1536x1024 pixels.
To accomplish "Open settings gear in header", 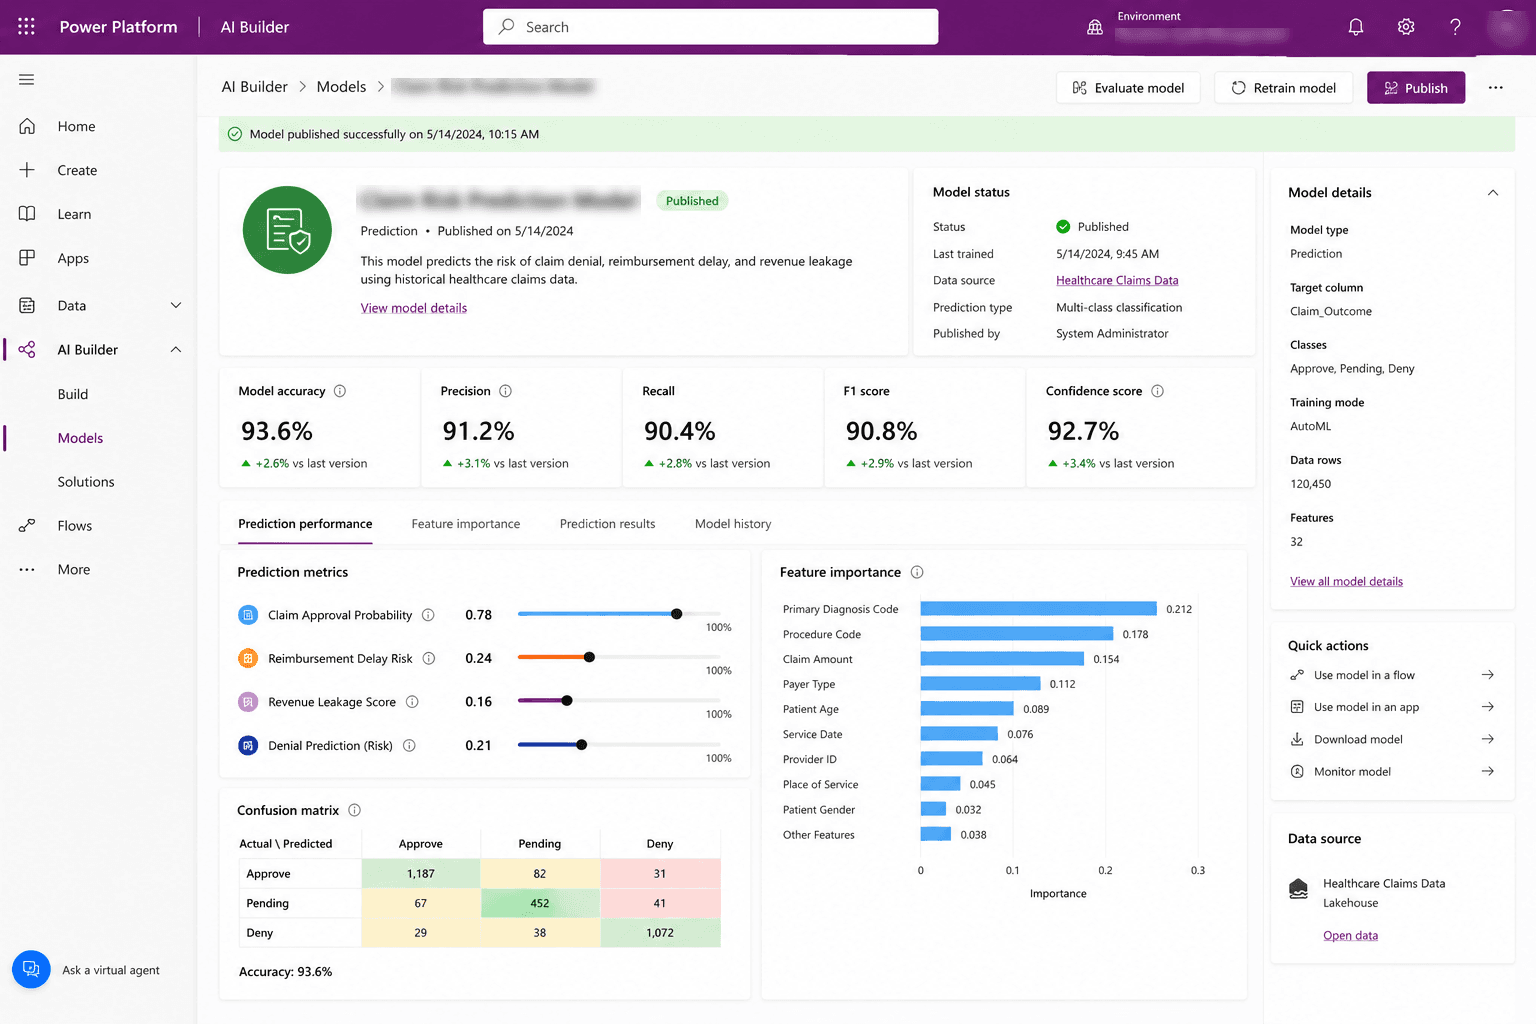I will (1406, 27).
